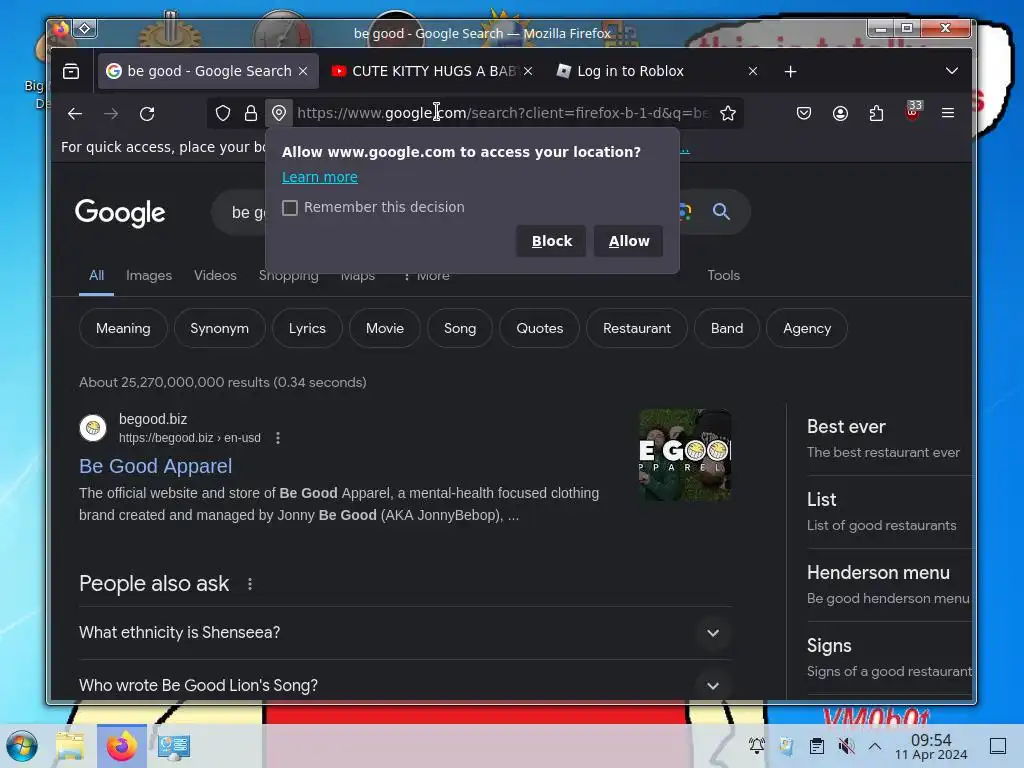Screen dimensions: 1024x768
Task: Click the show desktop button in taskbar
Action: coord(998,746)
